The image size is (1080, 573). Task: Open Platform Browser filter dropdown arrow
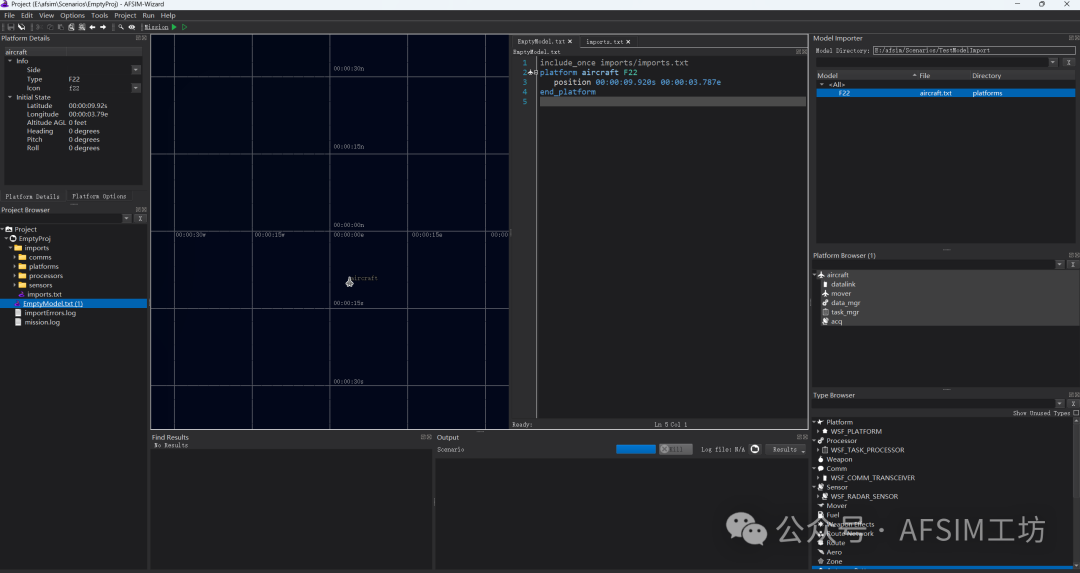pyautogui.click(x=1060, y=264)
